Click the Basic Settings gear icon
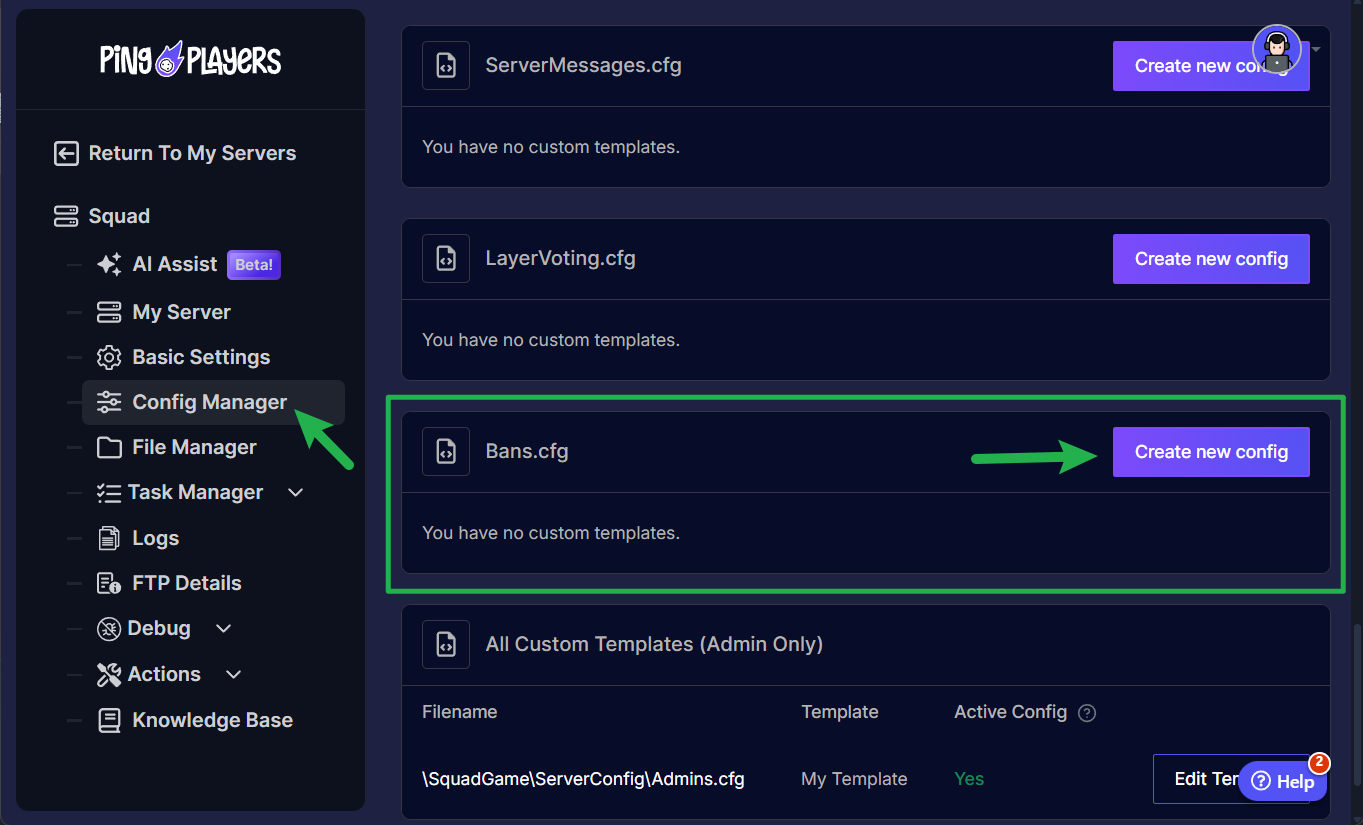This screenshot has height=825, width=1363. coord(109,357)
